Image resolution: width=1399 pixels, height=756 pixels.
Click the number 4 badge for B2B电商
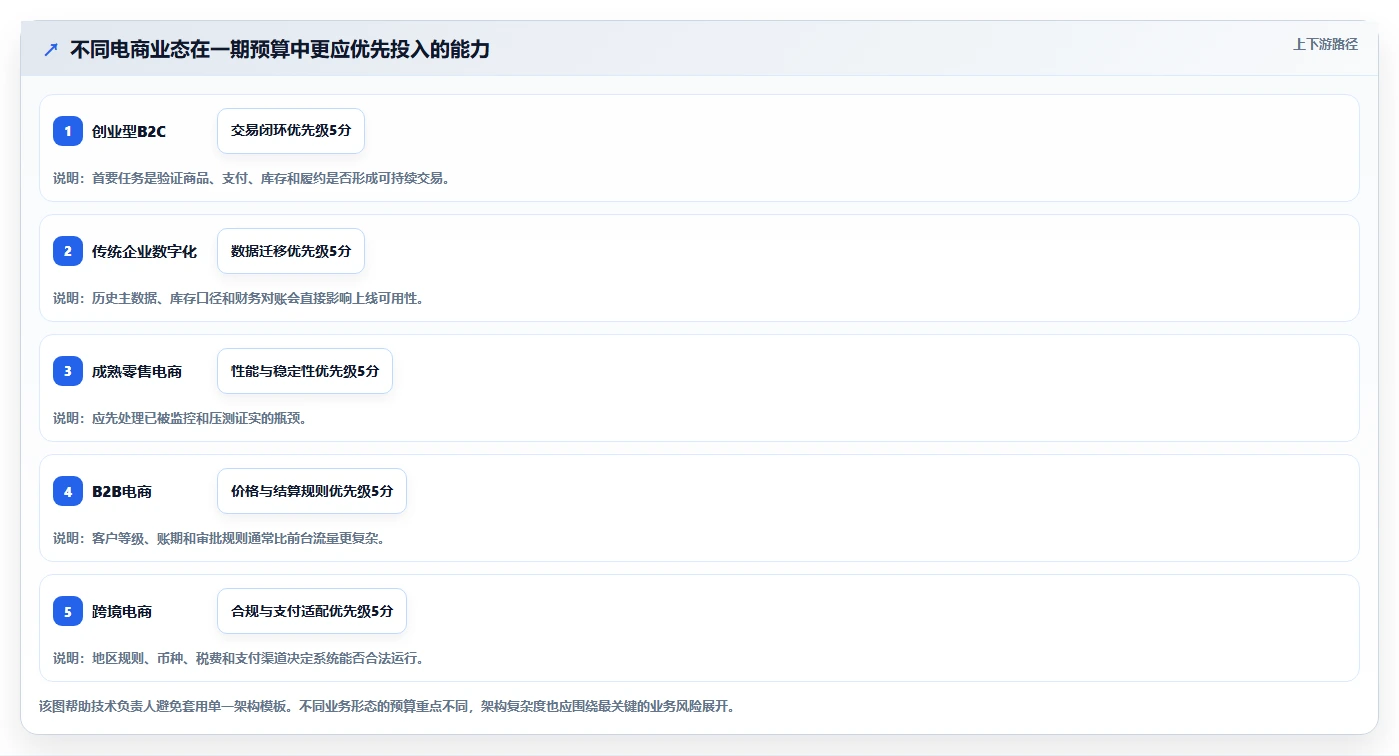tap(68, 491)
